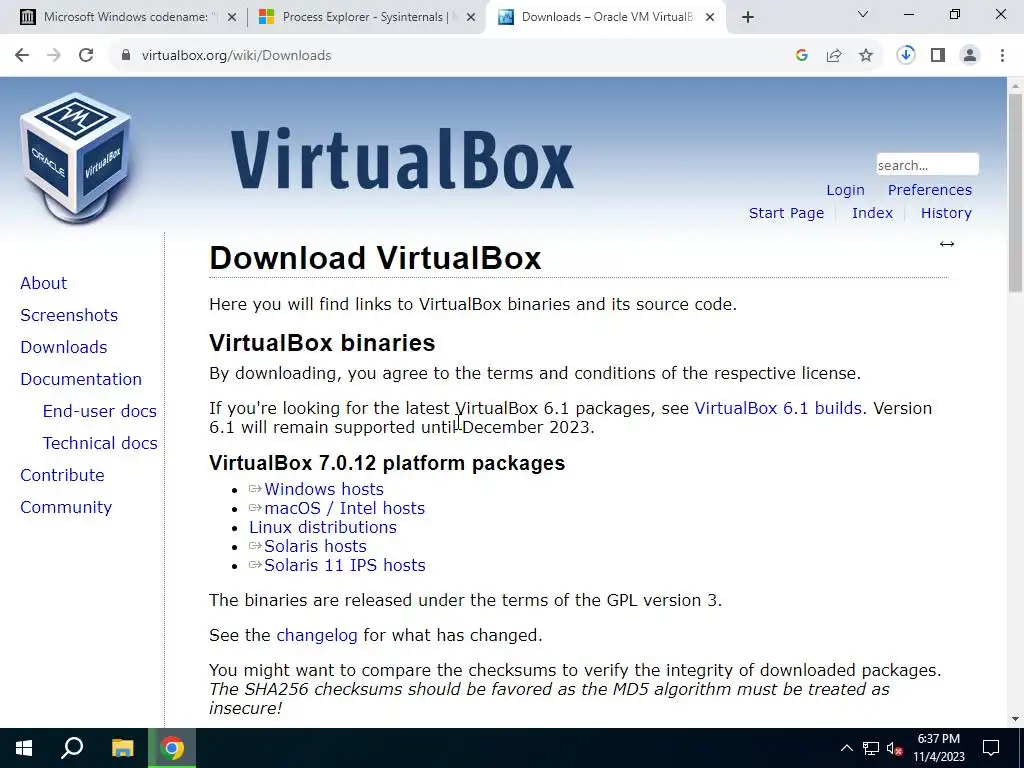Reload the VirtualBox downloads page
The height and width of the screenshot is (768, 1024).
86,56
